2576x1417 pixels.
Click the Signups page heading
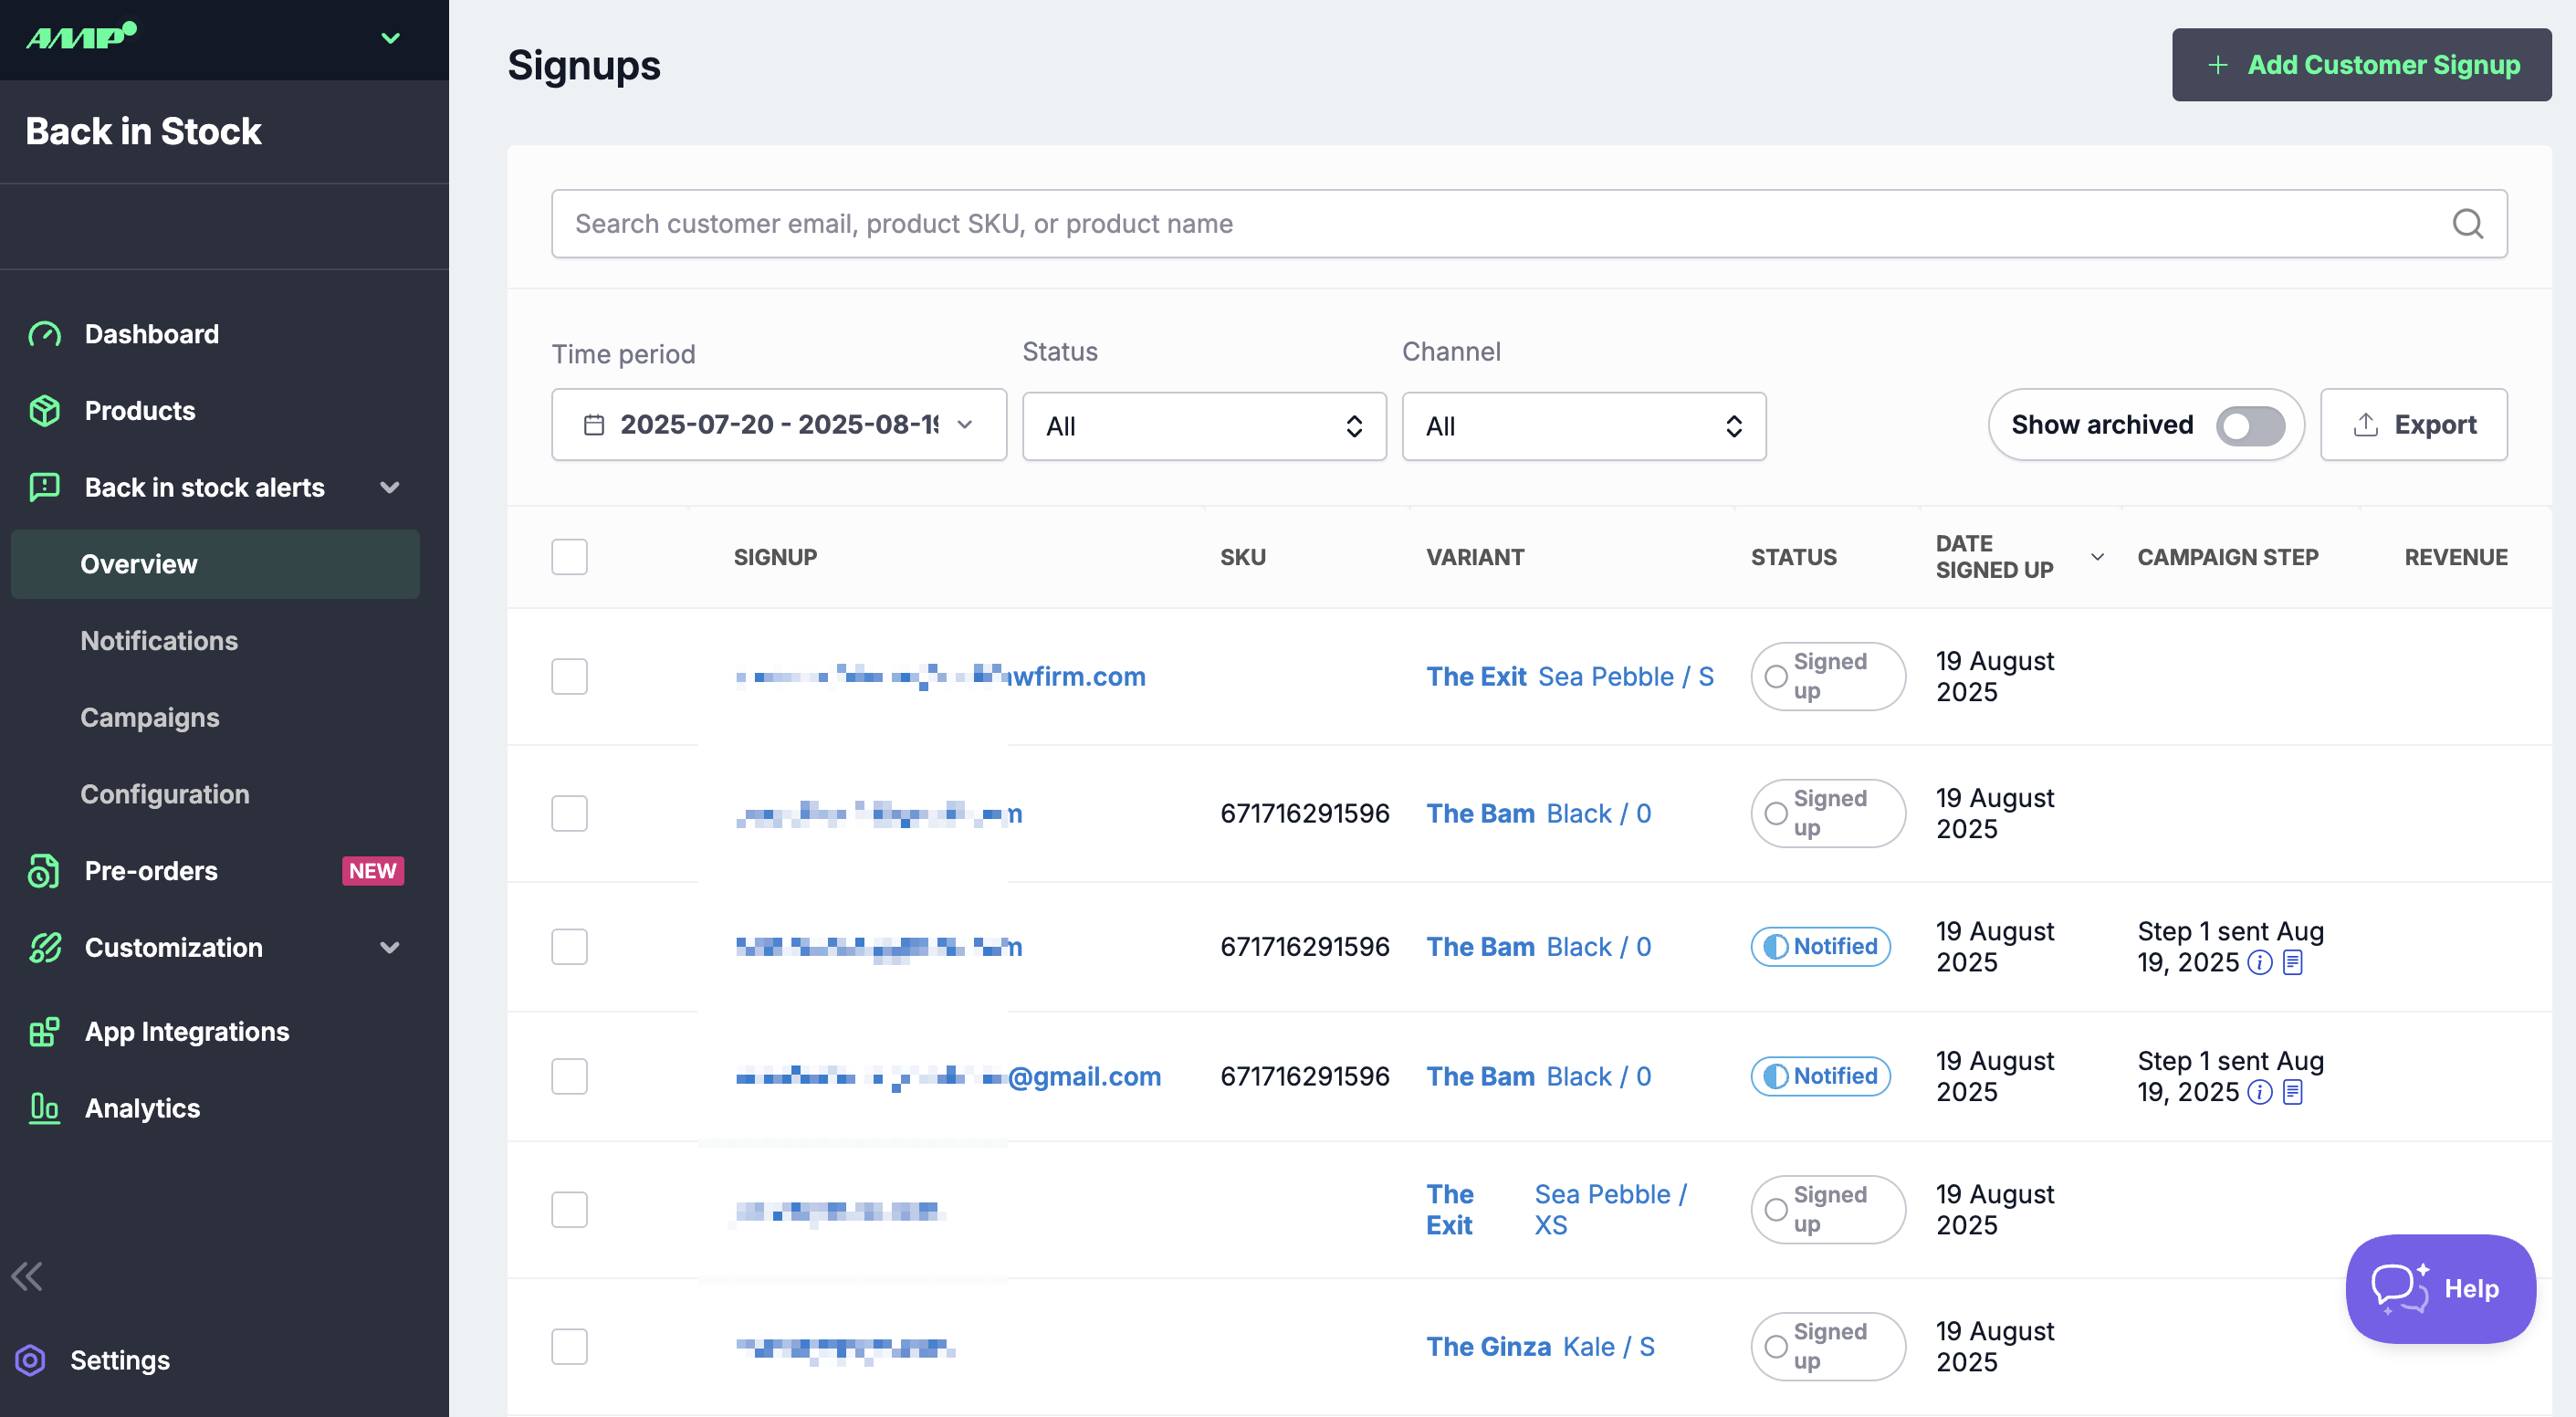[x=584, y=65]
